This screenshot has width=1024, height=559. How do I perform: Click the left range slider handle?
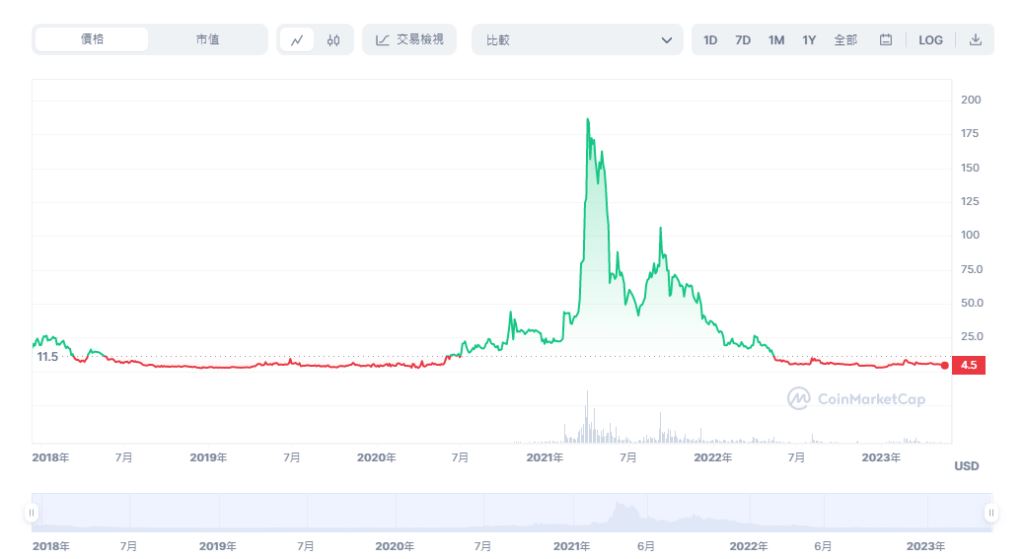click(x=32, y=513)
